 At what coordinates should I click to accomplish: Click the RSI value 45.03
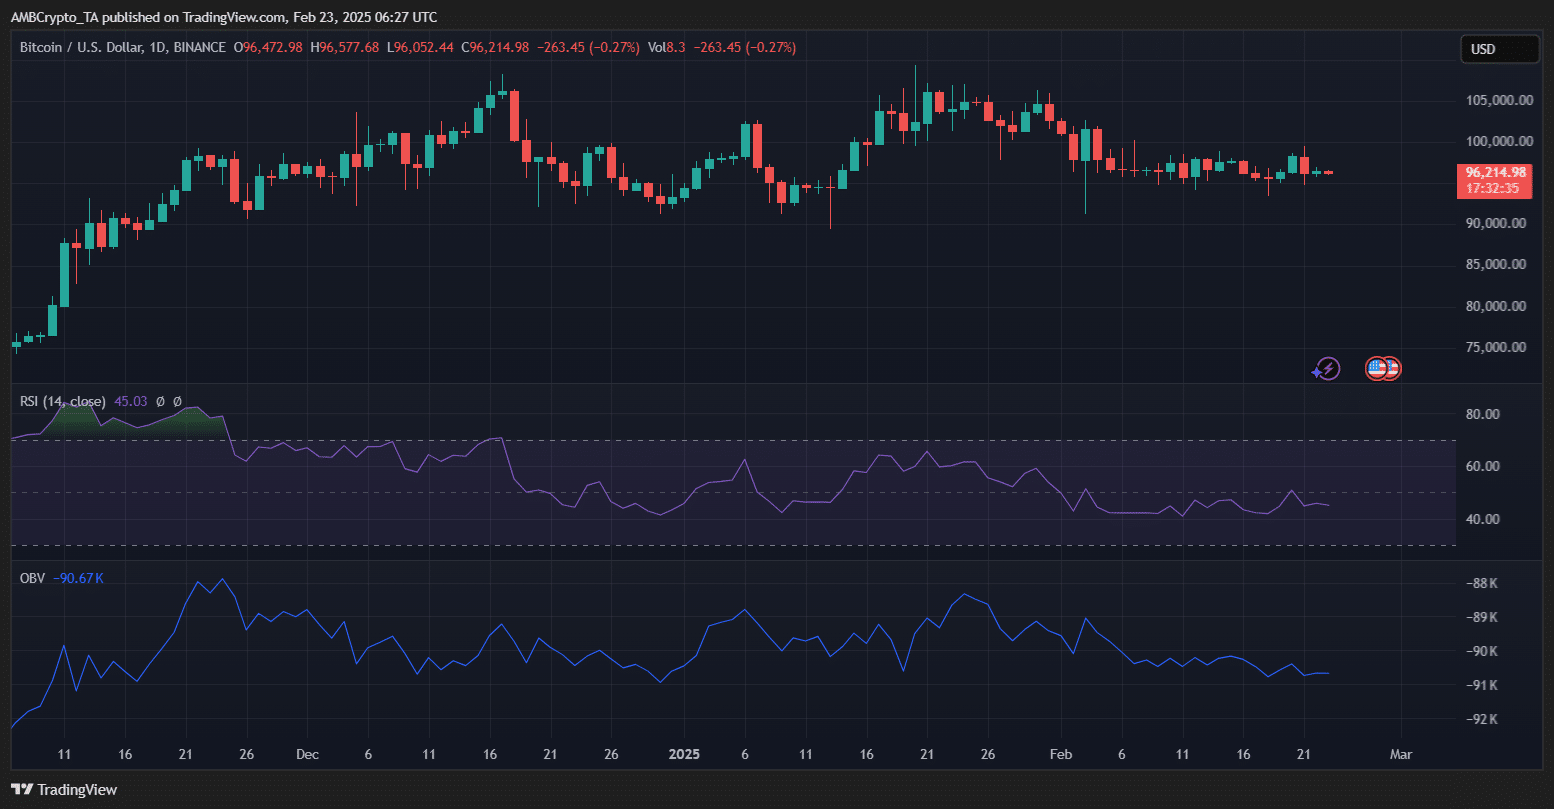(130, 401)
